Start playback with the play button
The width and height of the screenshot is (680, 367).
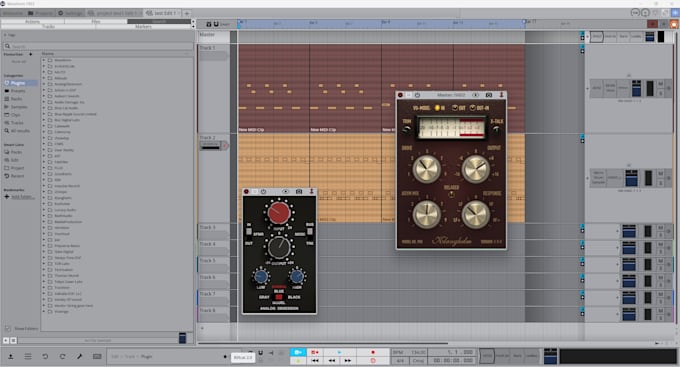click(339, 352)
